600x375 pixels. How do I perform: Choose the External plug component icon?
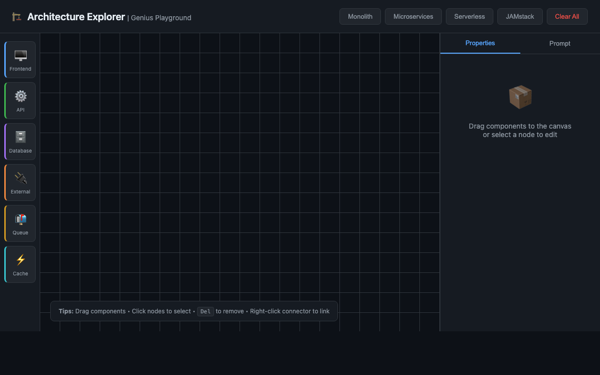click(20, 178)
